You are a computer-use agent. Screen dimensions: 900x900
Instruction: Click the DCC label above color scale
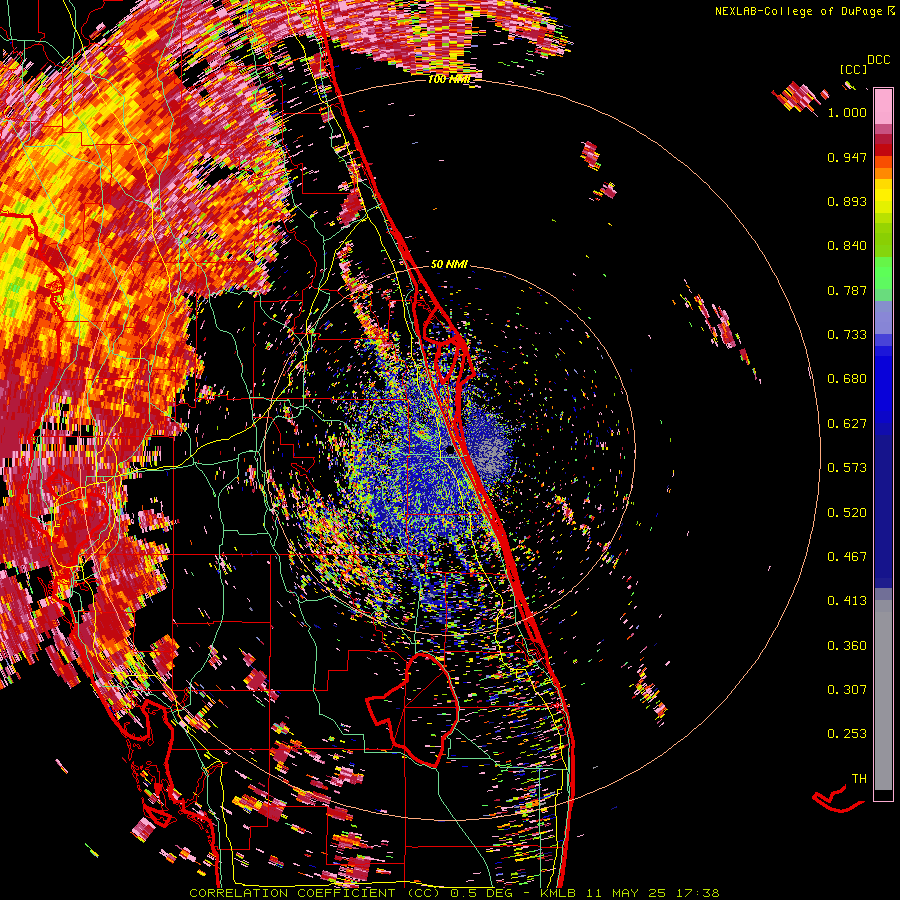[x=878, y=60]
